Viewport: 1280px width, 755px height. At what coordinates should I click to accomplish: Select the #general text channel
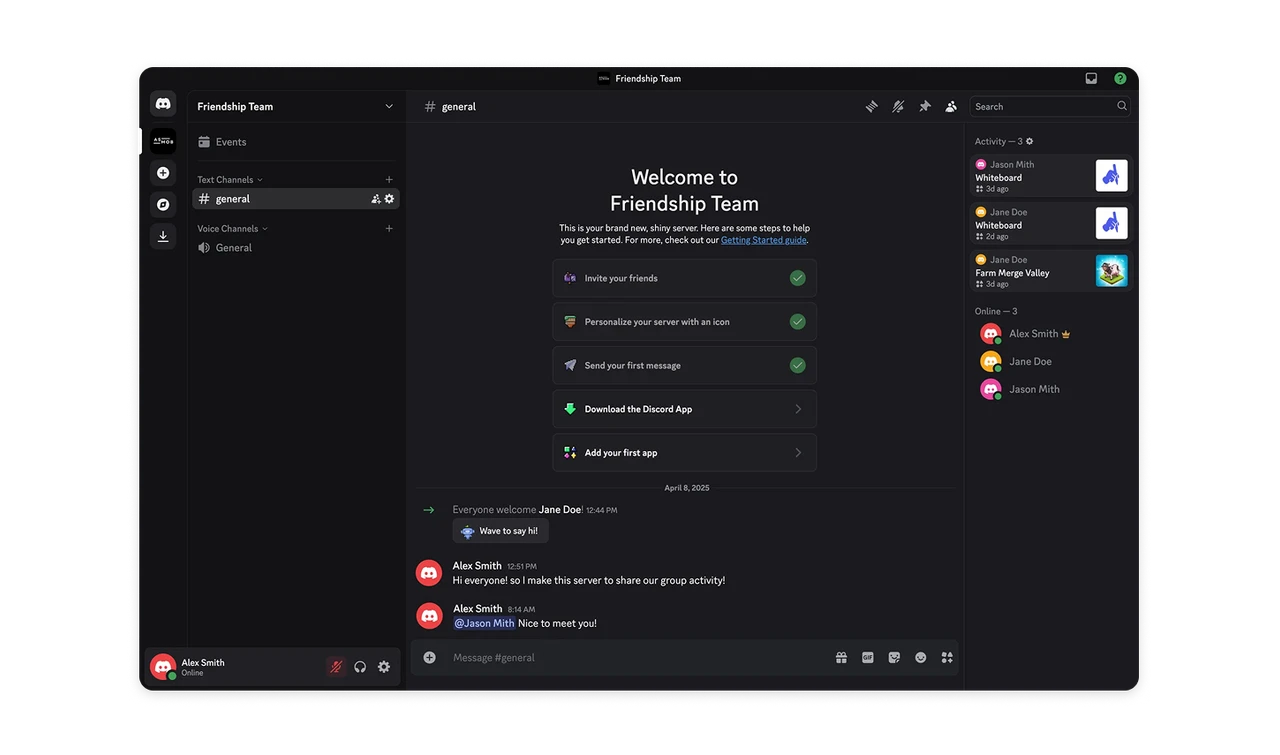[x=233, y=198]
